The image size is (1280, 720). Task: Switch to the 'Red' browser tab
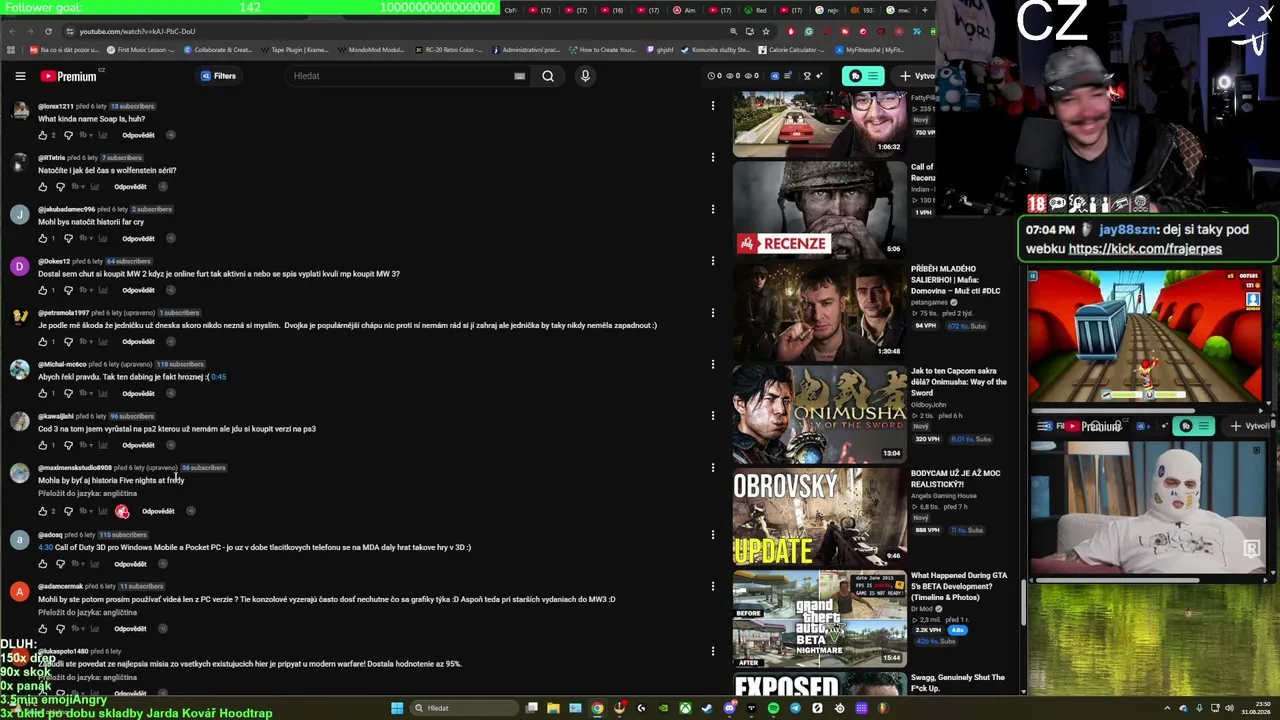coord(756,10)
